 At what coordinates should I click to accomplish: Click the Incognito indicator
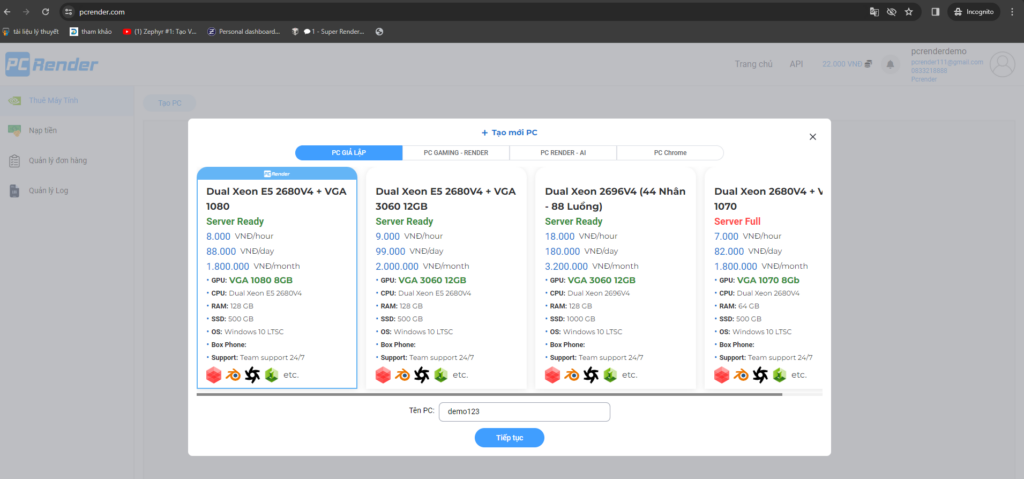[973, 12]
